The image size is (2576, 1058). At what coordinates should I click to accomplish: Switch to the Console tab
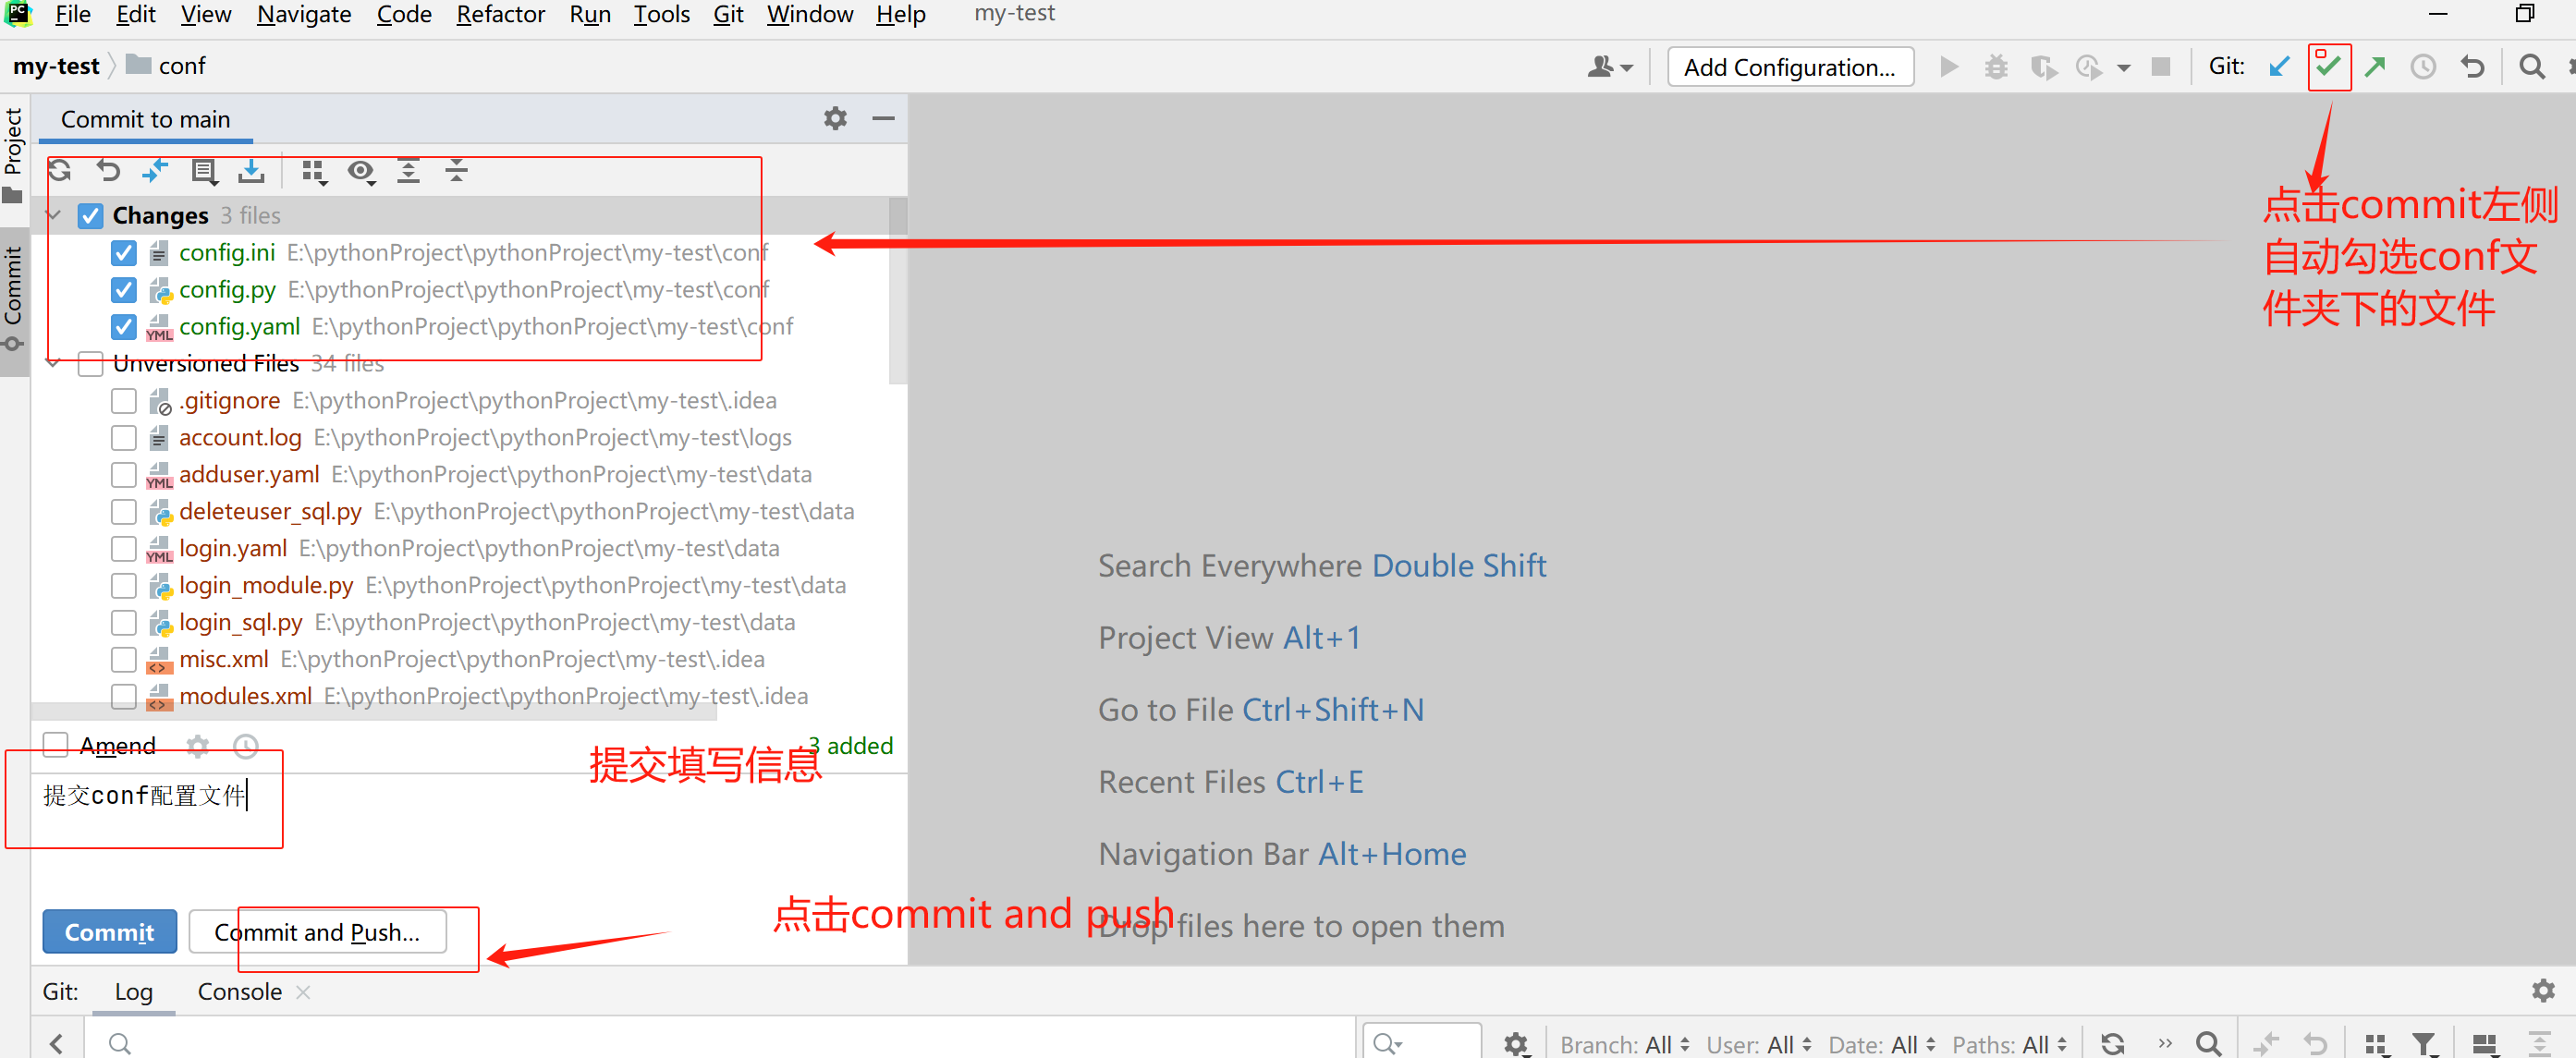(x=240, y=991)
